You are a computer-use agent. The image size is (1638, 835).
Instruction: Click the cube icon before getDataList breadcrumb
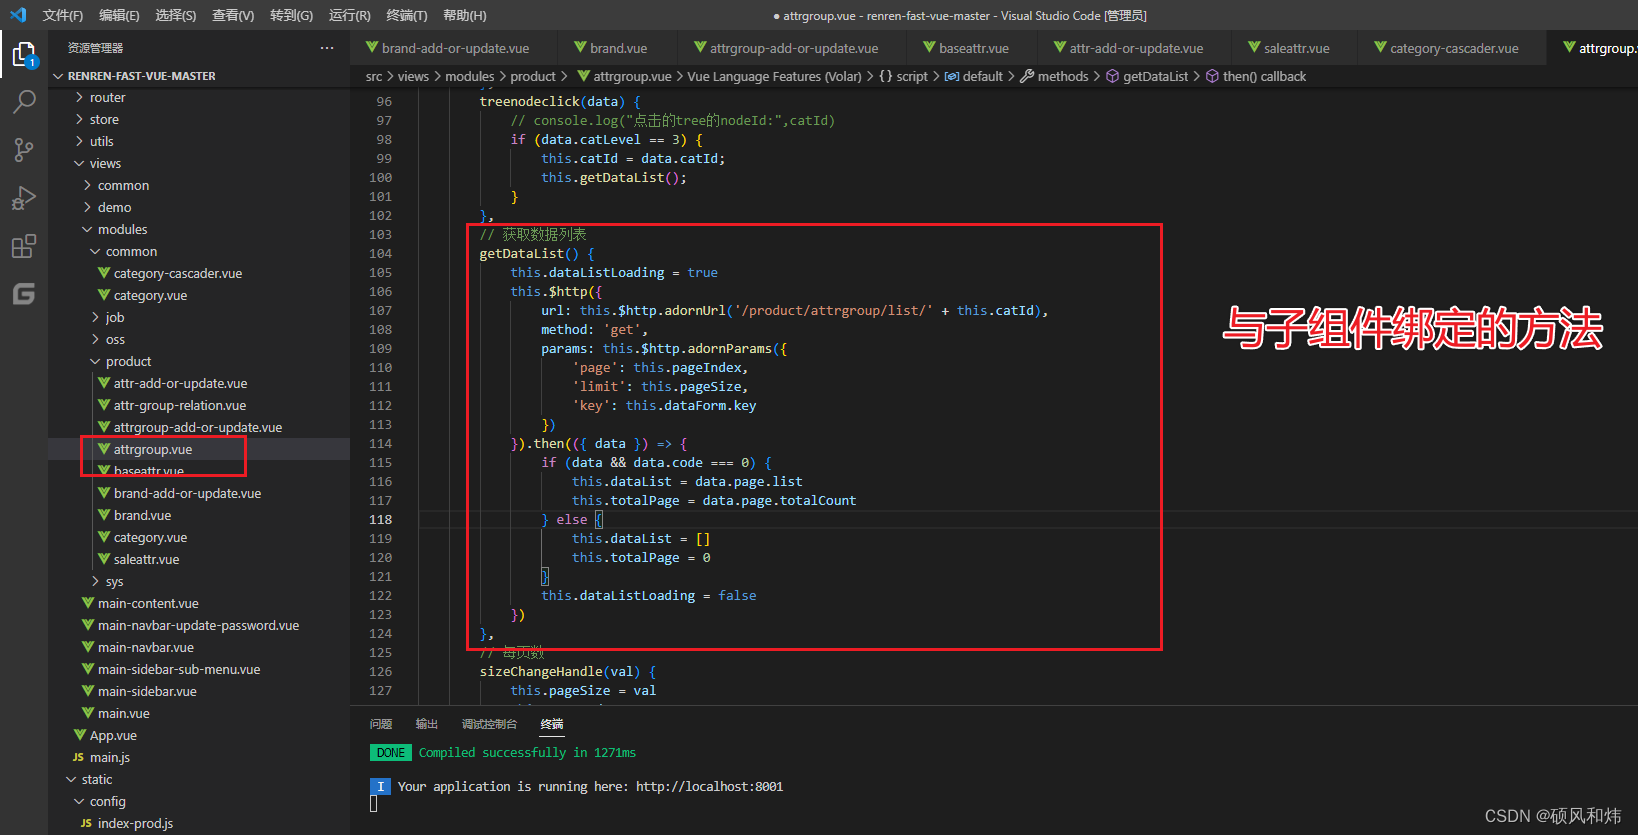point(1112,76)
